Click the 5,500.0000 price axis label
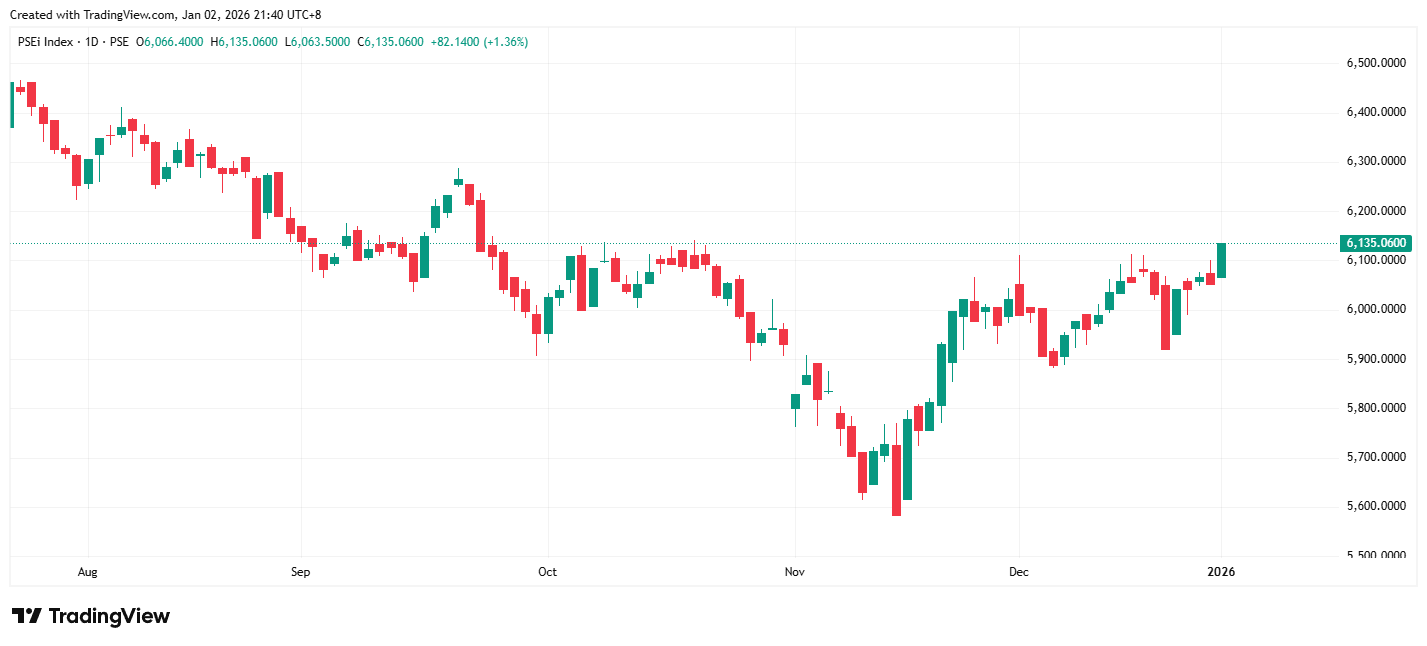Image resolution: width=1427 pixels, height=646 pixels. pos(1376,556)
